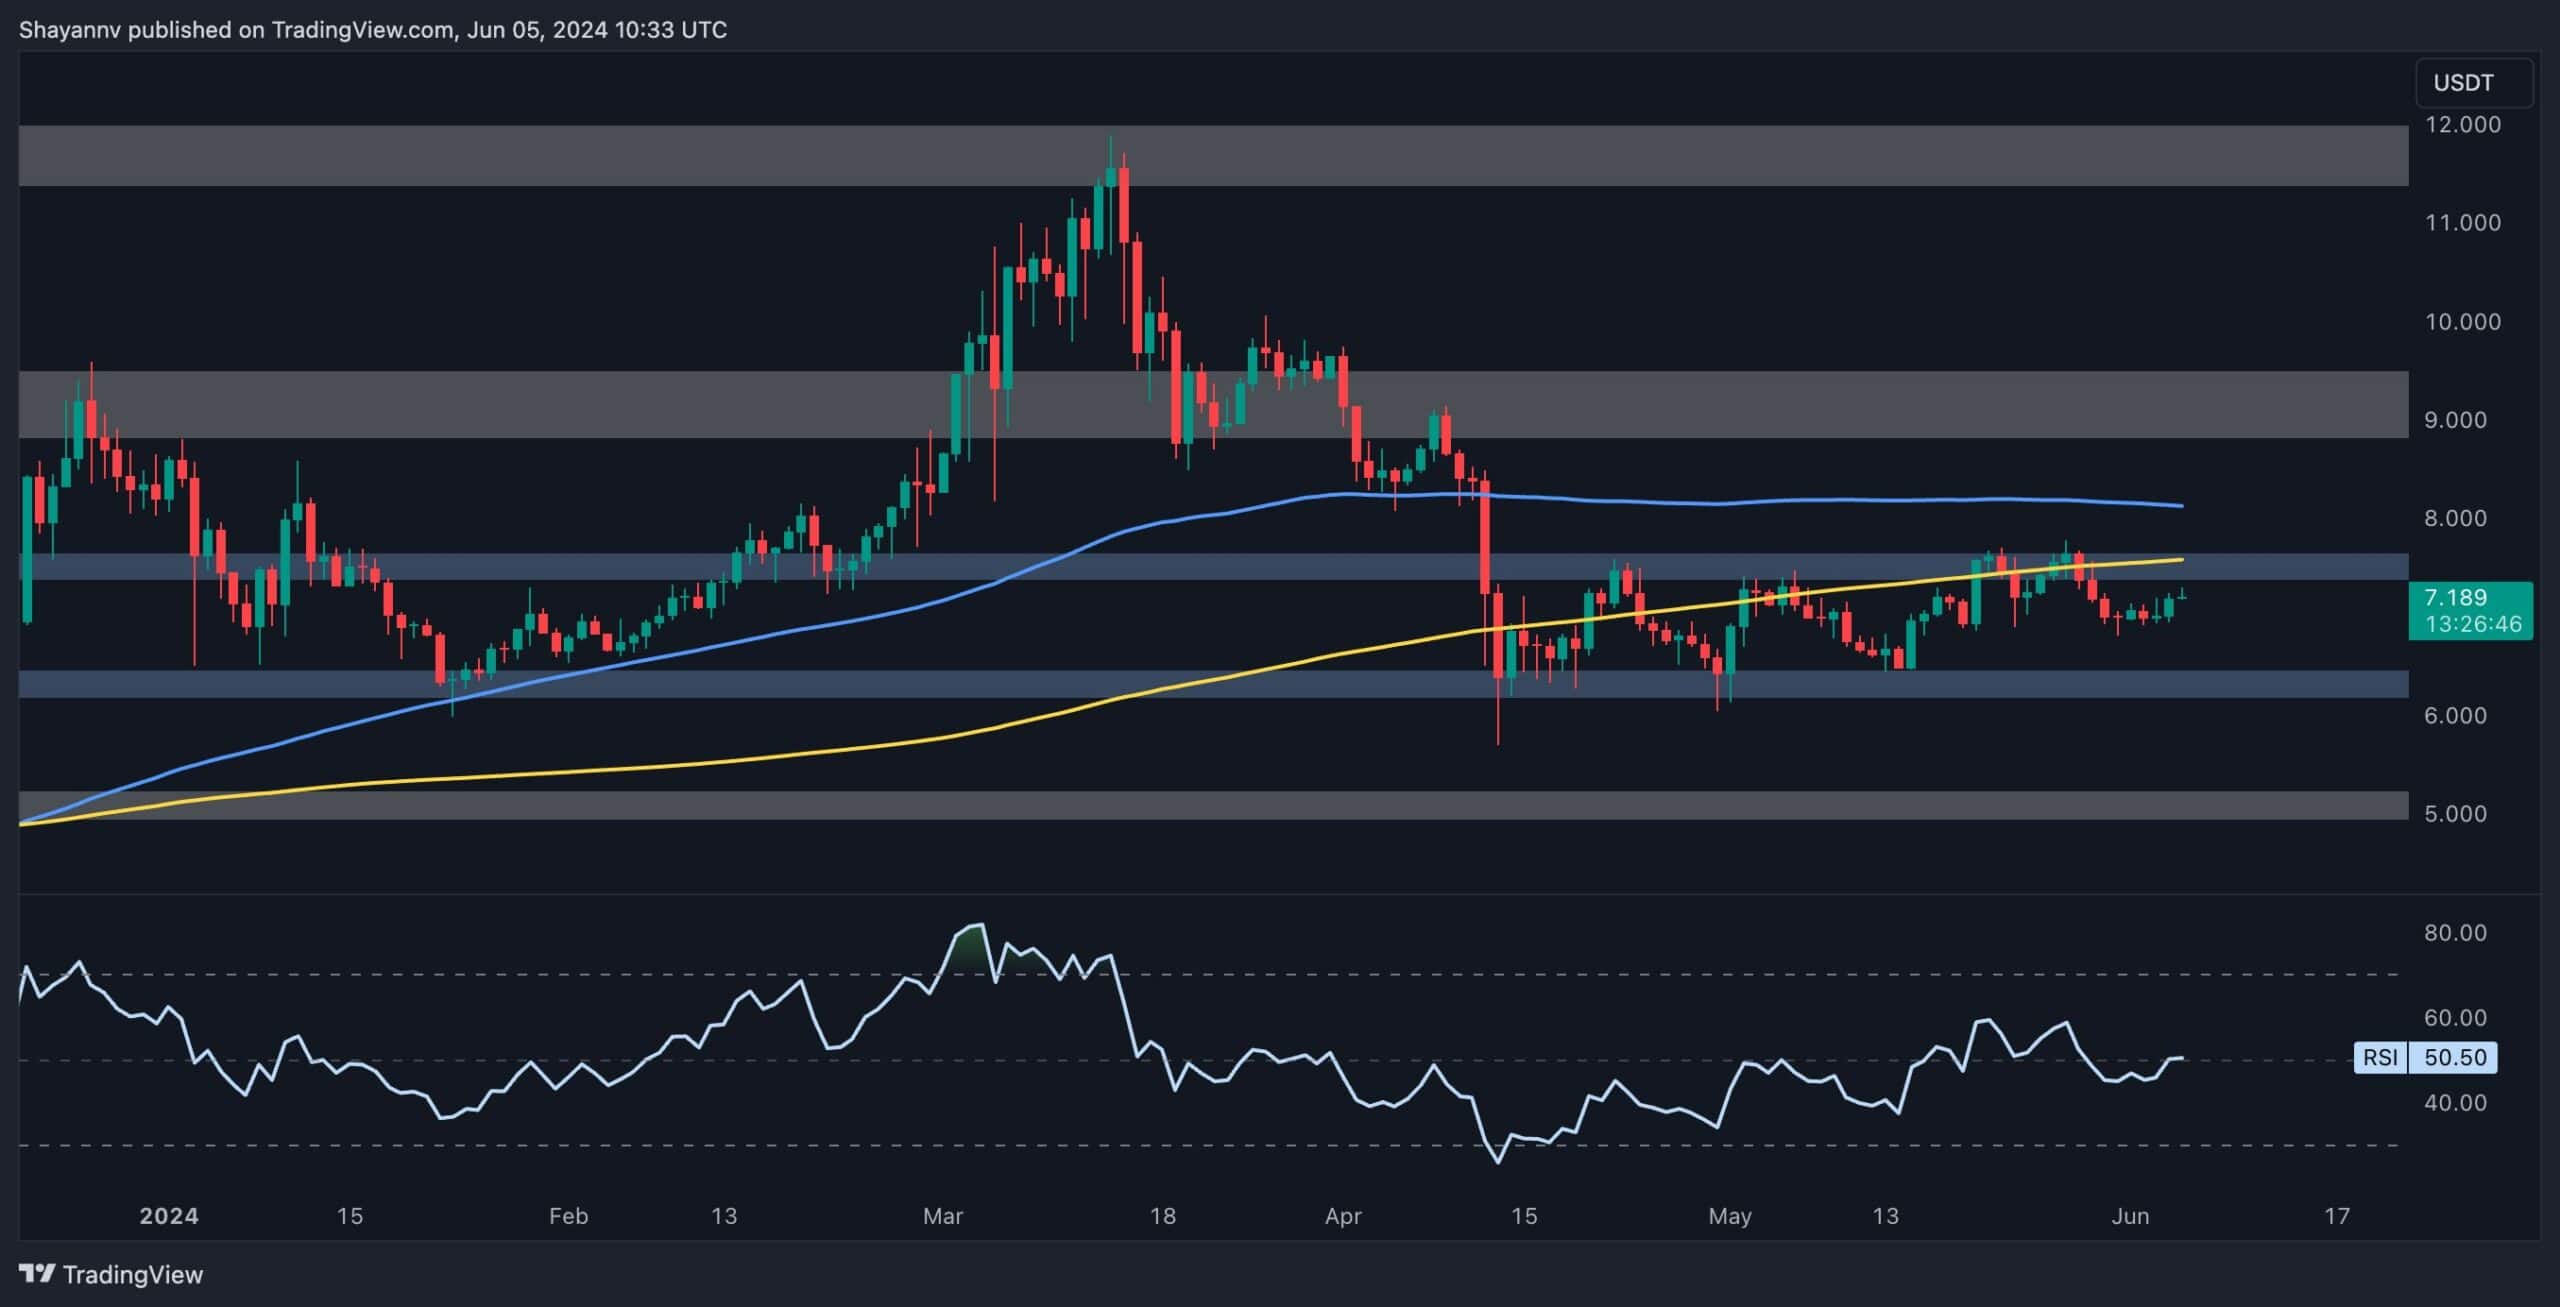Image resolution: width=2560 pixels, height=1307 pixels.
Task: Click the RSI value label 50.50
Action: pyautogui.click(x=2455, y=1057)
